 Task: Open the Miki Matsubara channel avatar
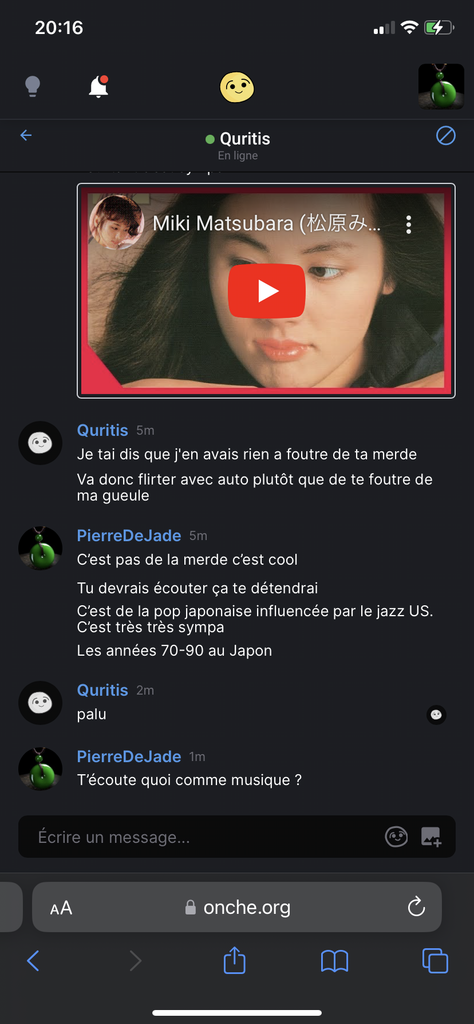pyautogui.click(x=117, y=222)
